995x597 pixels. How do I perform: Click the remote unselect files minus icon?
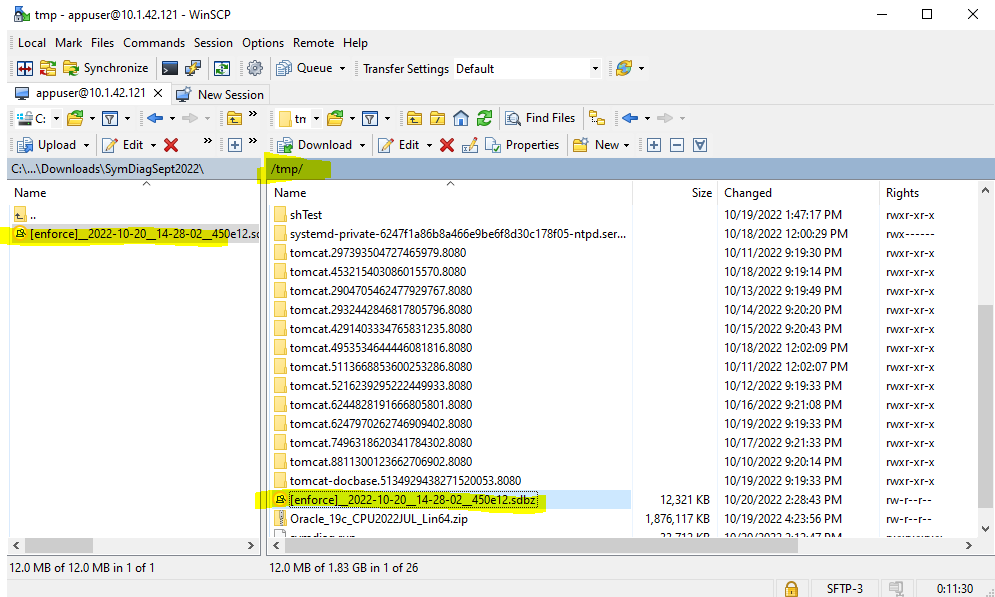(677, 145)
